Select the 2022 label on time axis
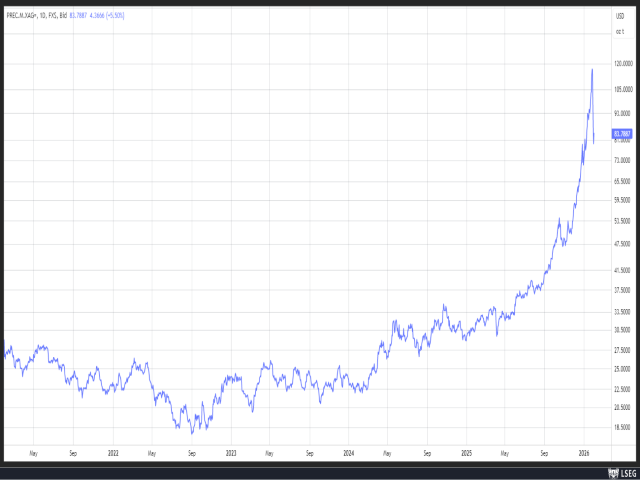Screen dimensions: 640x480 112,452
